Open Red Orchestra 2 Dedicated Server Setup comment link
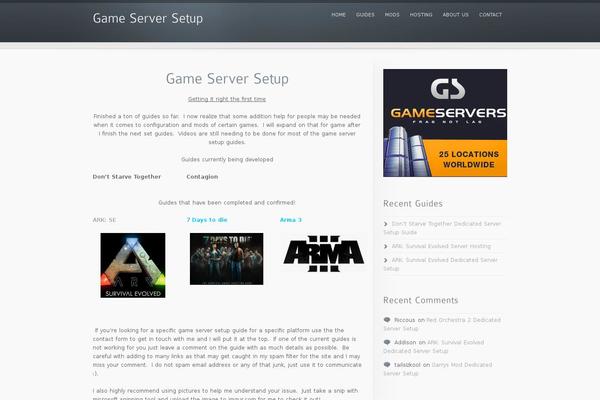Image resolution: width=600 pixels, height=400 pixels. tap(442, 324)
